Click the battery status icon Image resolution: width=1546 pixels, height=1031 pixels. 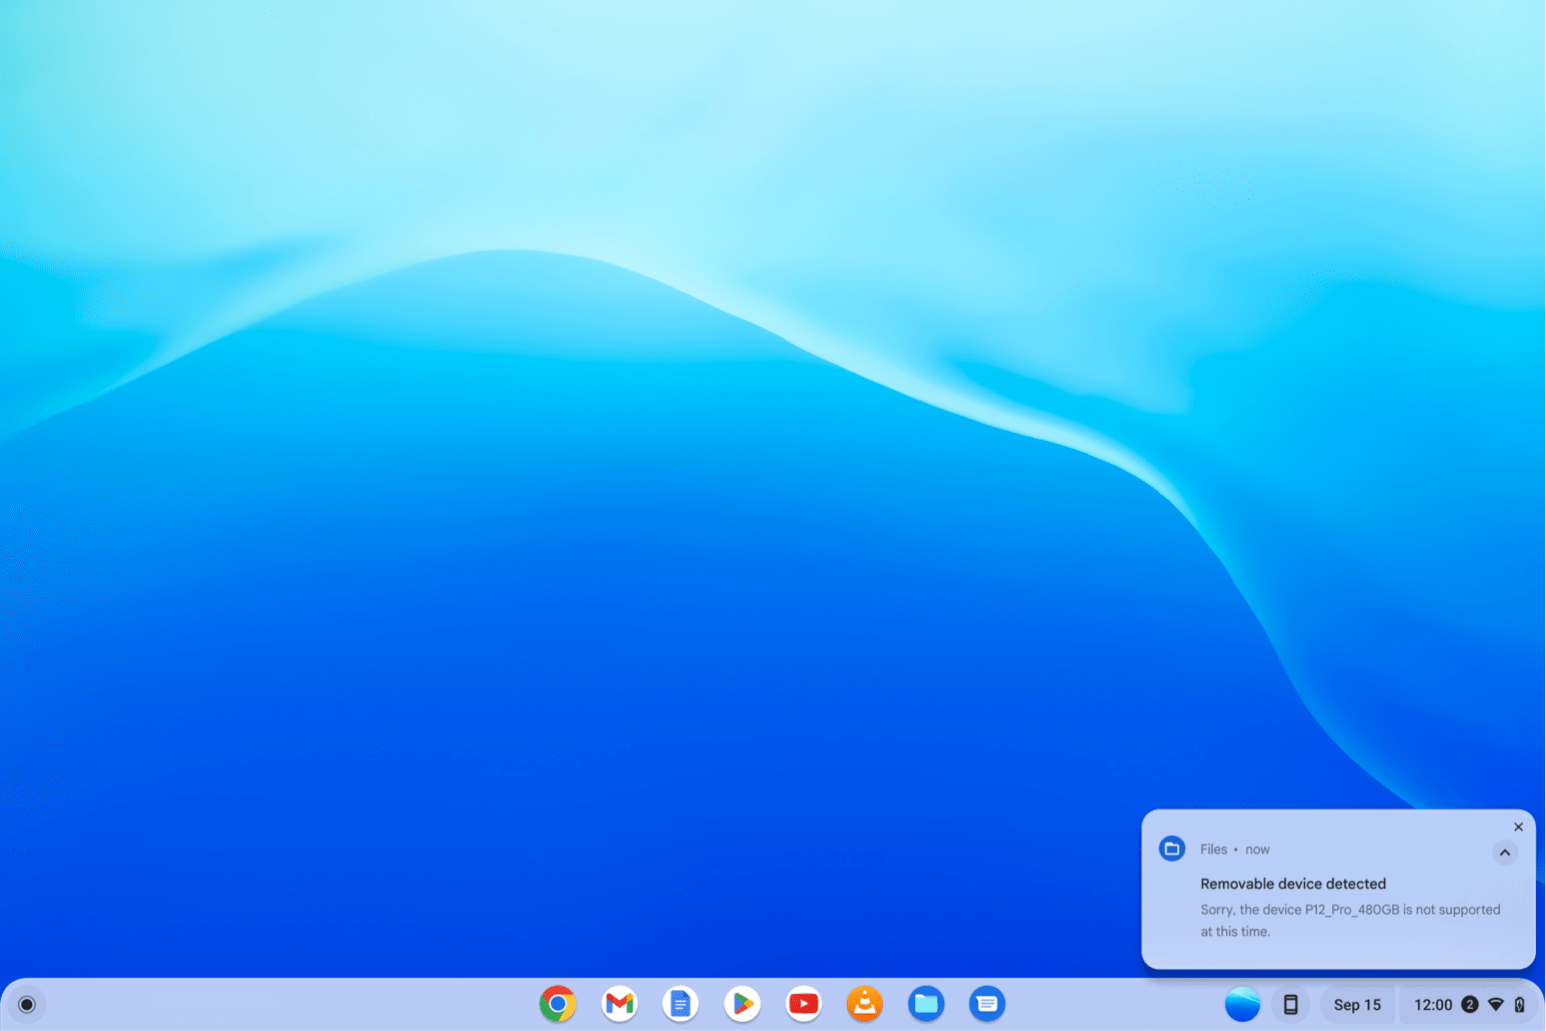pyautogui.click(x=1519, y=1004)
